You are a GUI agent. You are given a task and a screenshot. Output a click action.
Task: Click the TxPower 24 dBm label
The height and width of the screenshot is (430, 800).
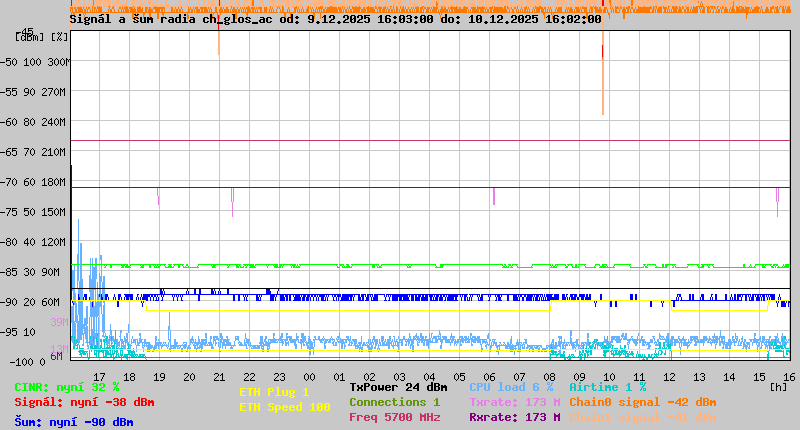tap(398, 387)
